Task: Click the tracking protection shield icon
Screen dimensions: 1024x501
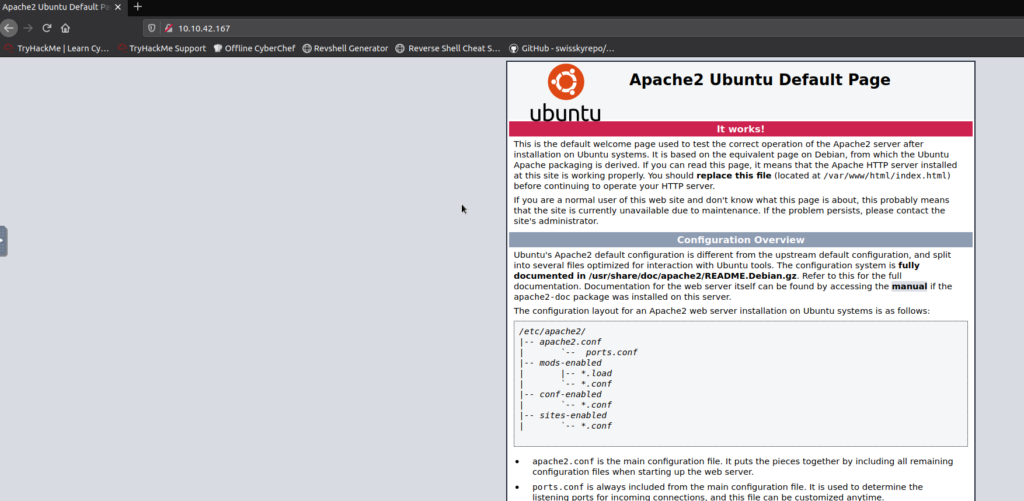Action: [152, 28]
